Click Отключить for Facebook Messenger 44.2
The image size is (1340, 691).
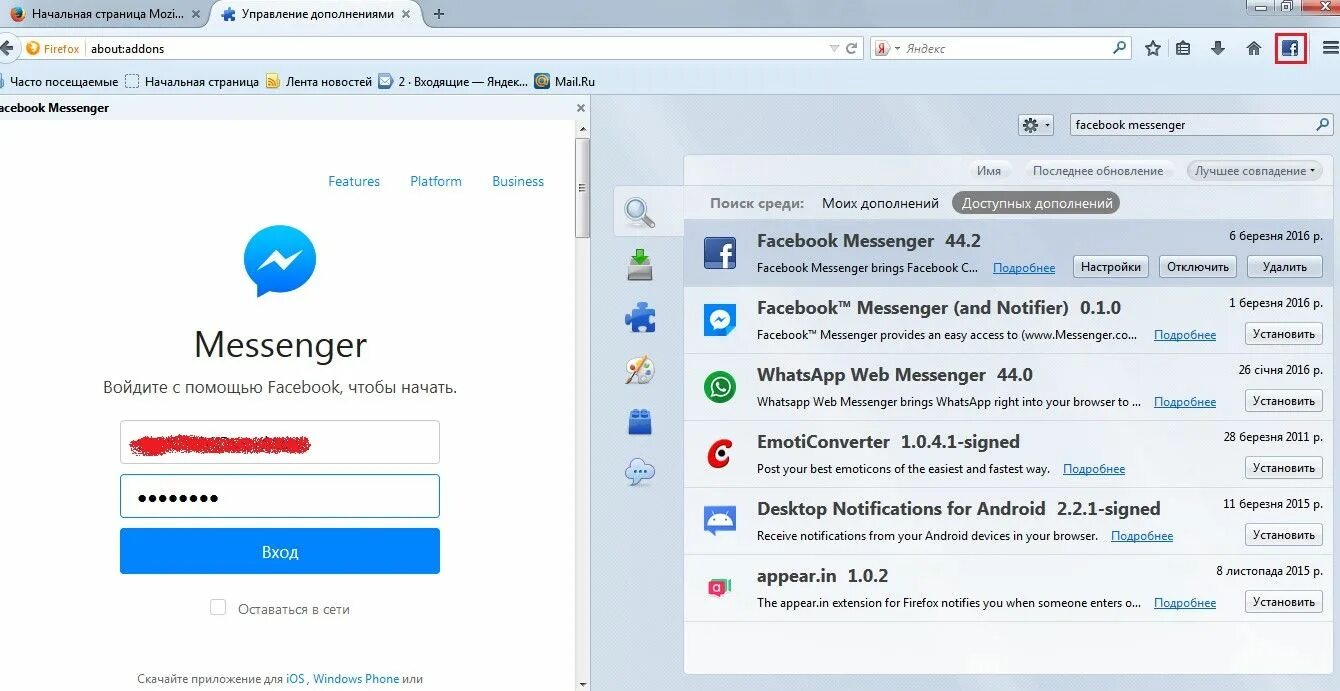point(1198,267)
